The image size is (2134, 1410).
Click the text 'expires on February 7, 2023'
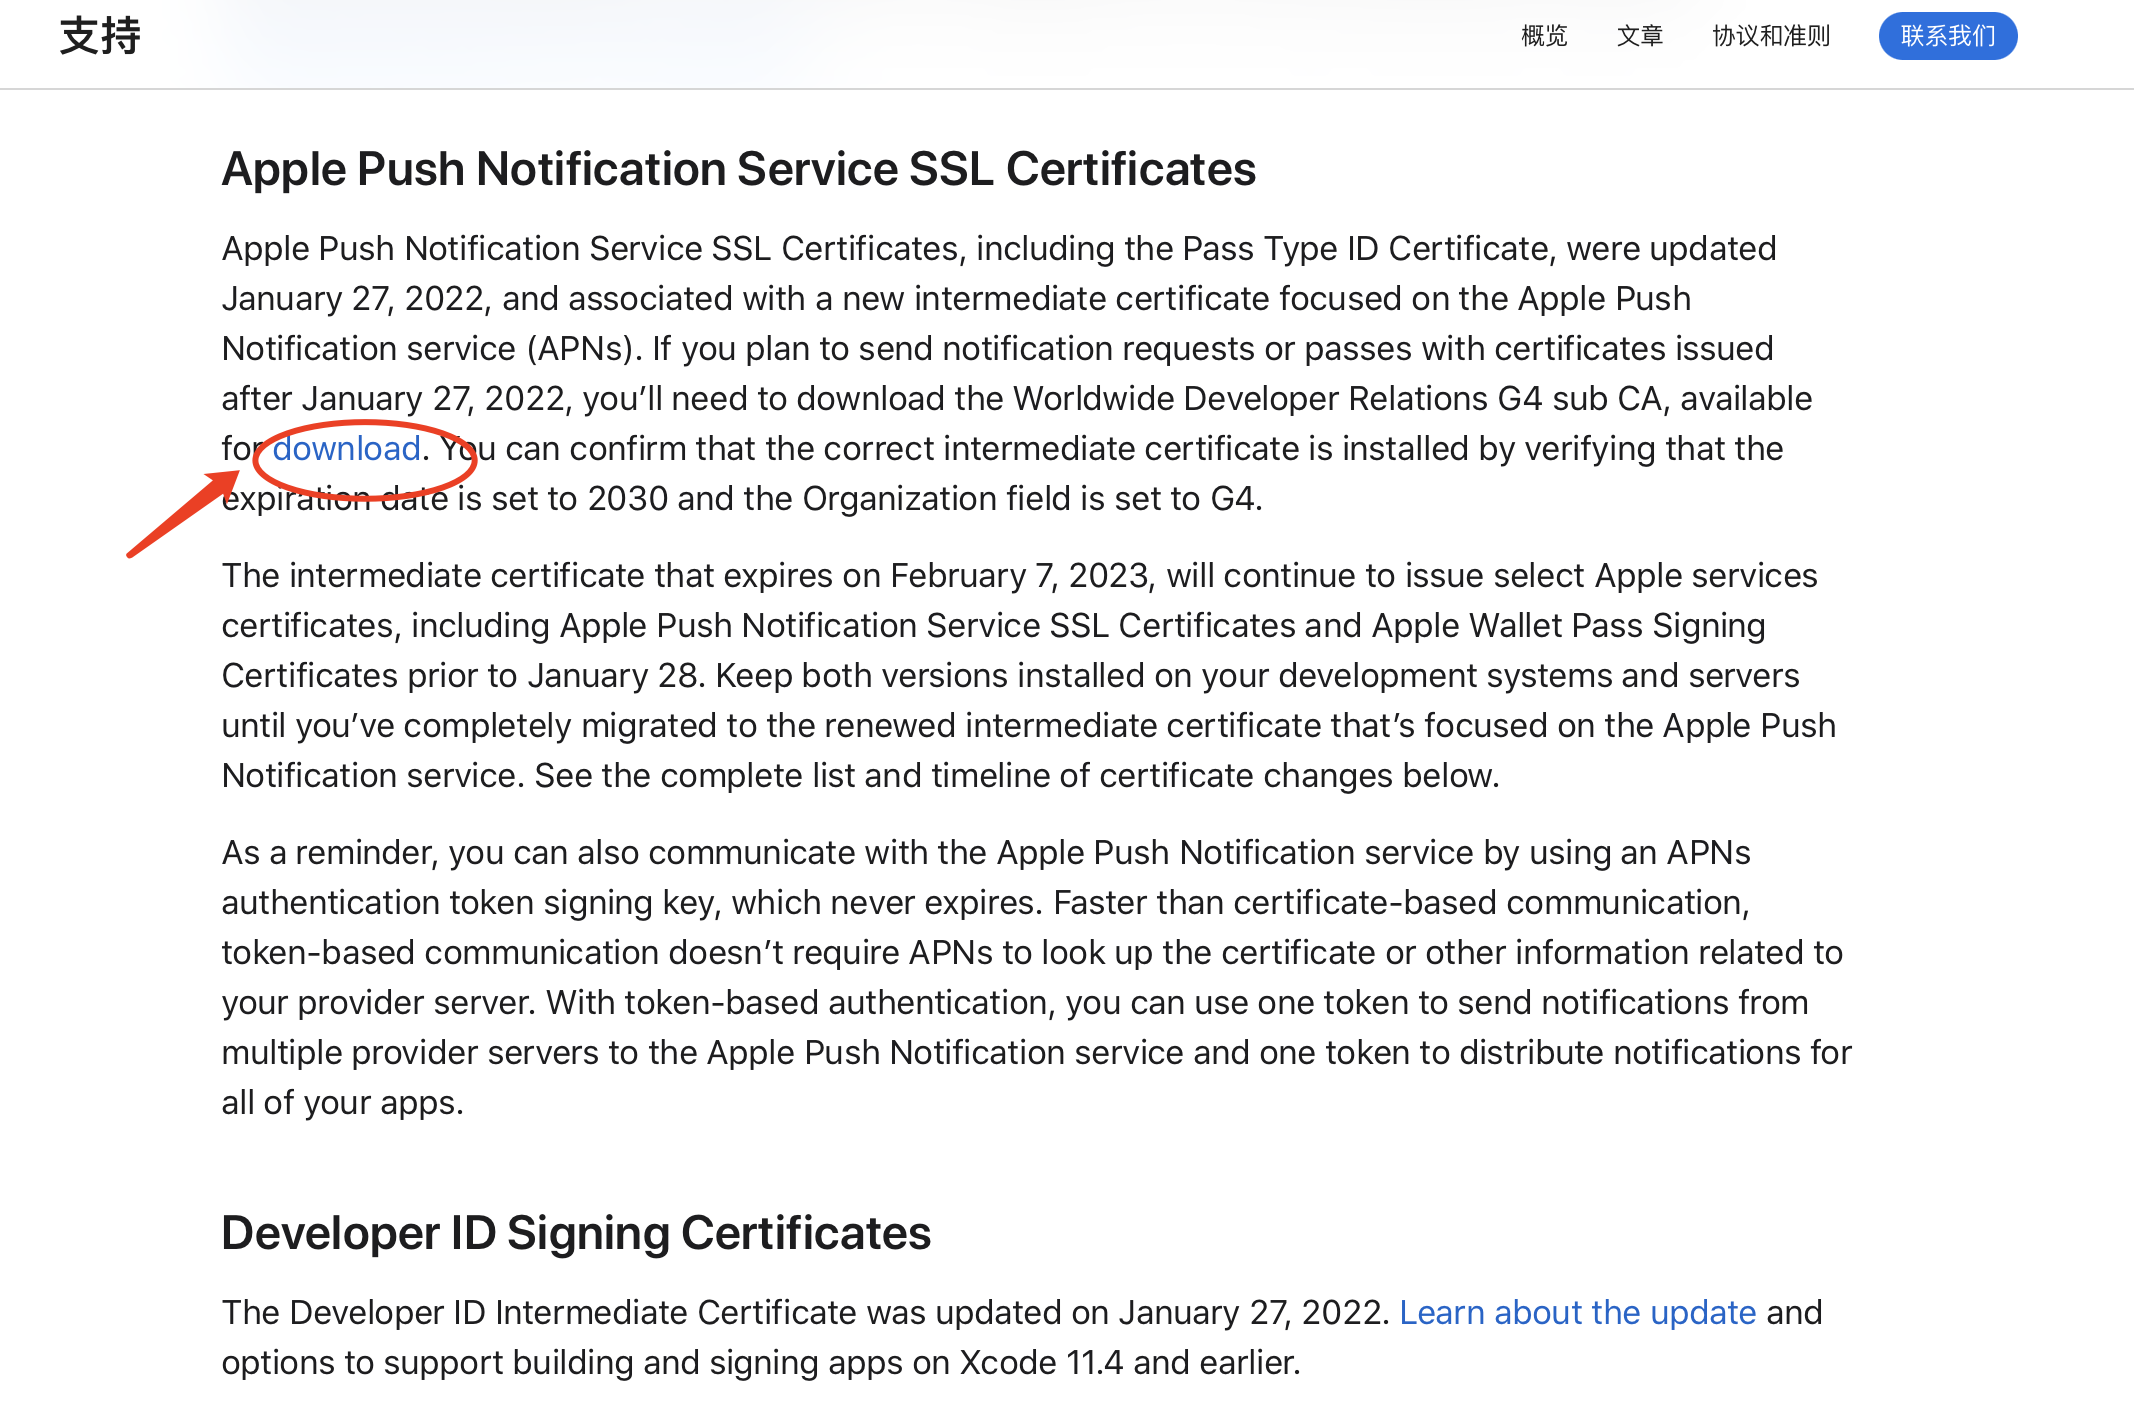(x=936, y=575)
